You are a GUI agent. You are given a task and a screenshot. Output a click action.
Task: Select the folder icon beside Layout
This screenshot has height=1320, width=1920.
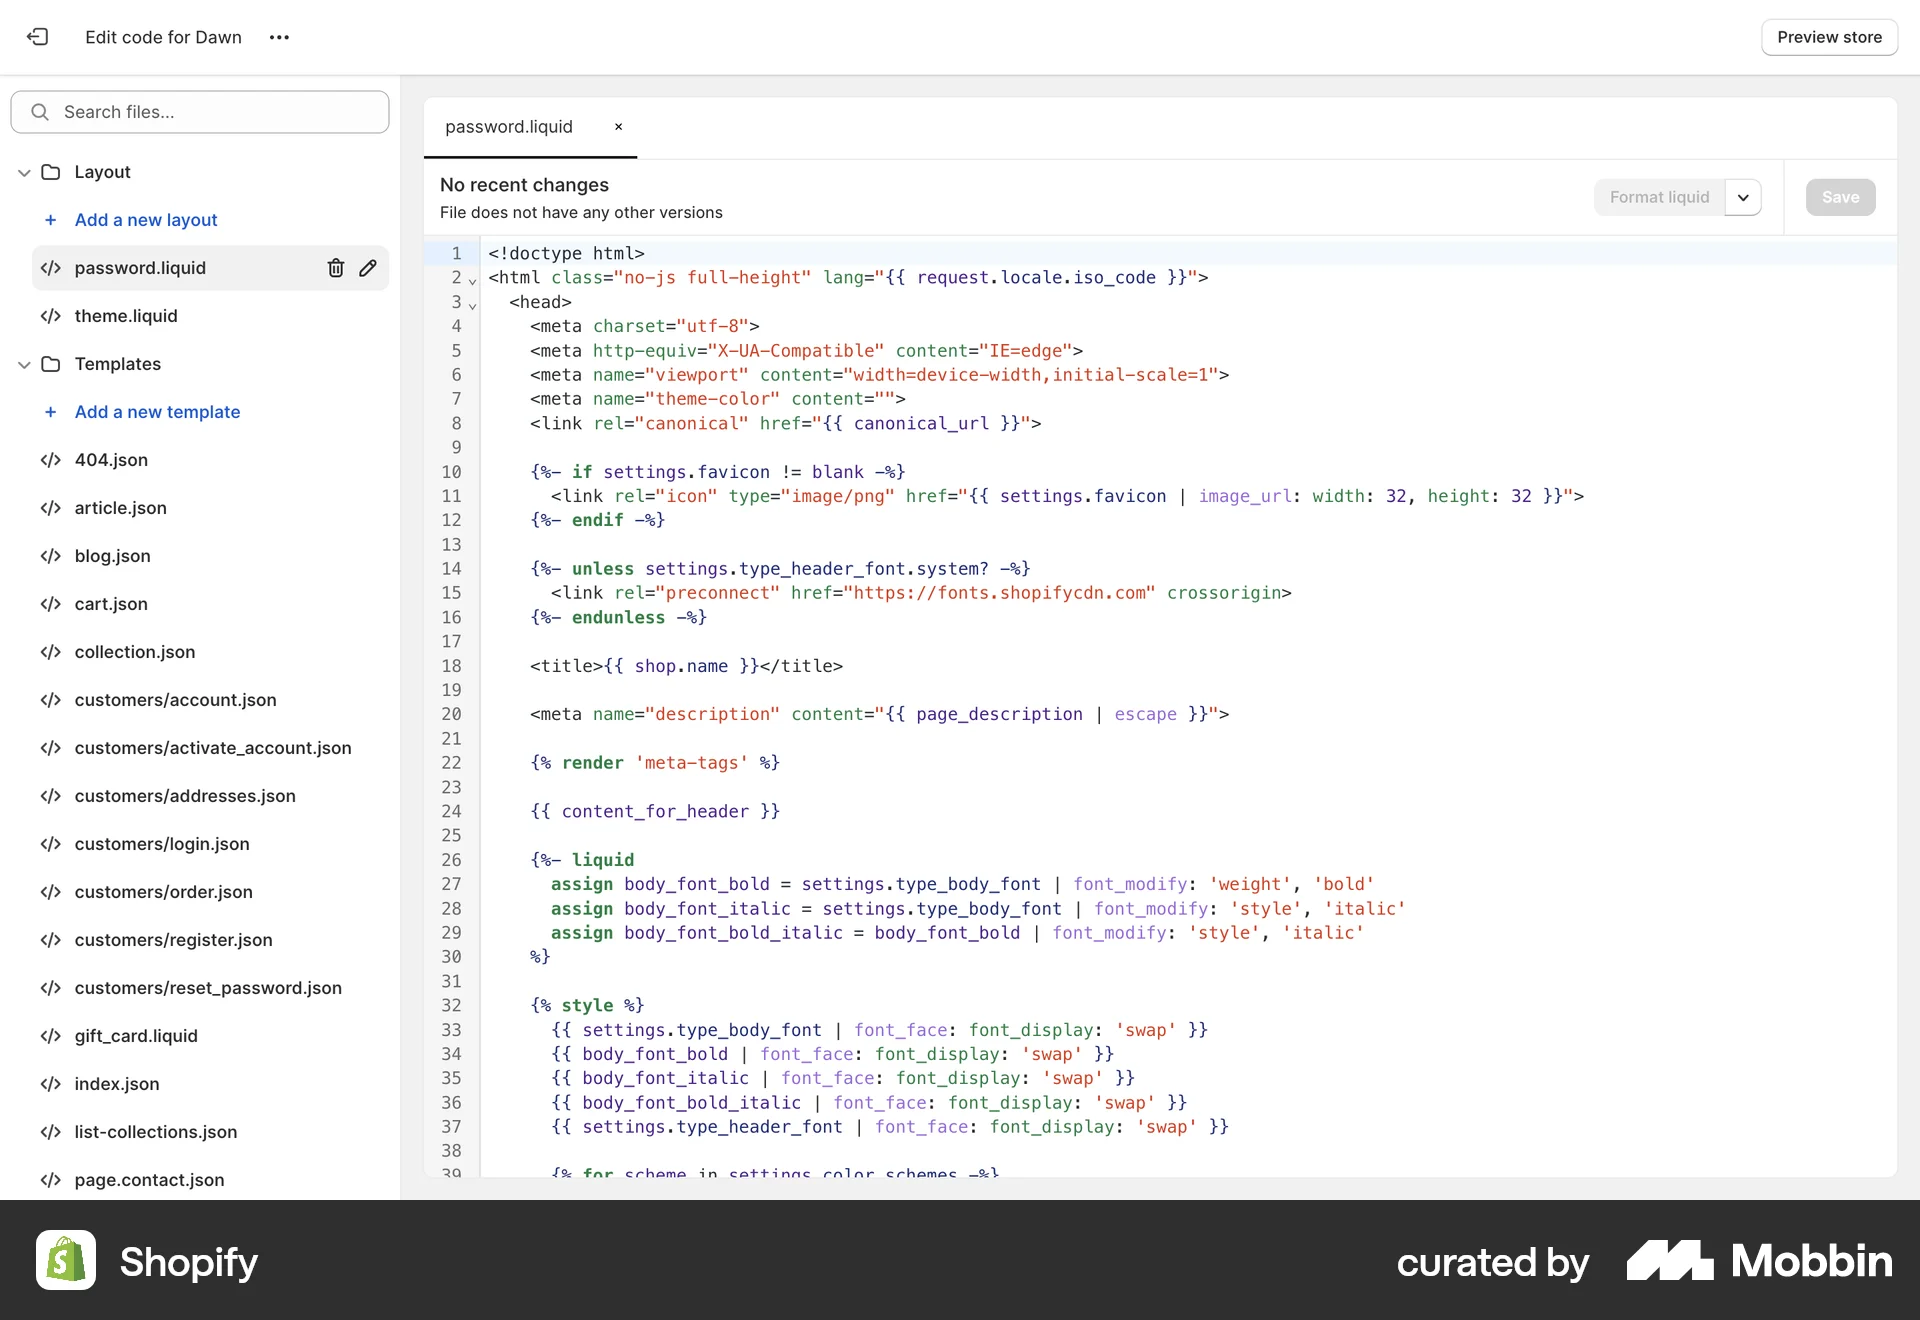click(x=51, y=172)
